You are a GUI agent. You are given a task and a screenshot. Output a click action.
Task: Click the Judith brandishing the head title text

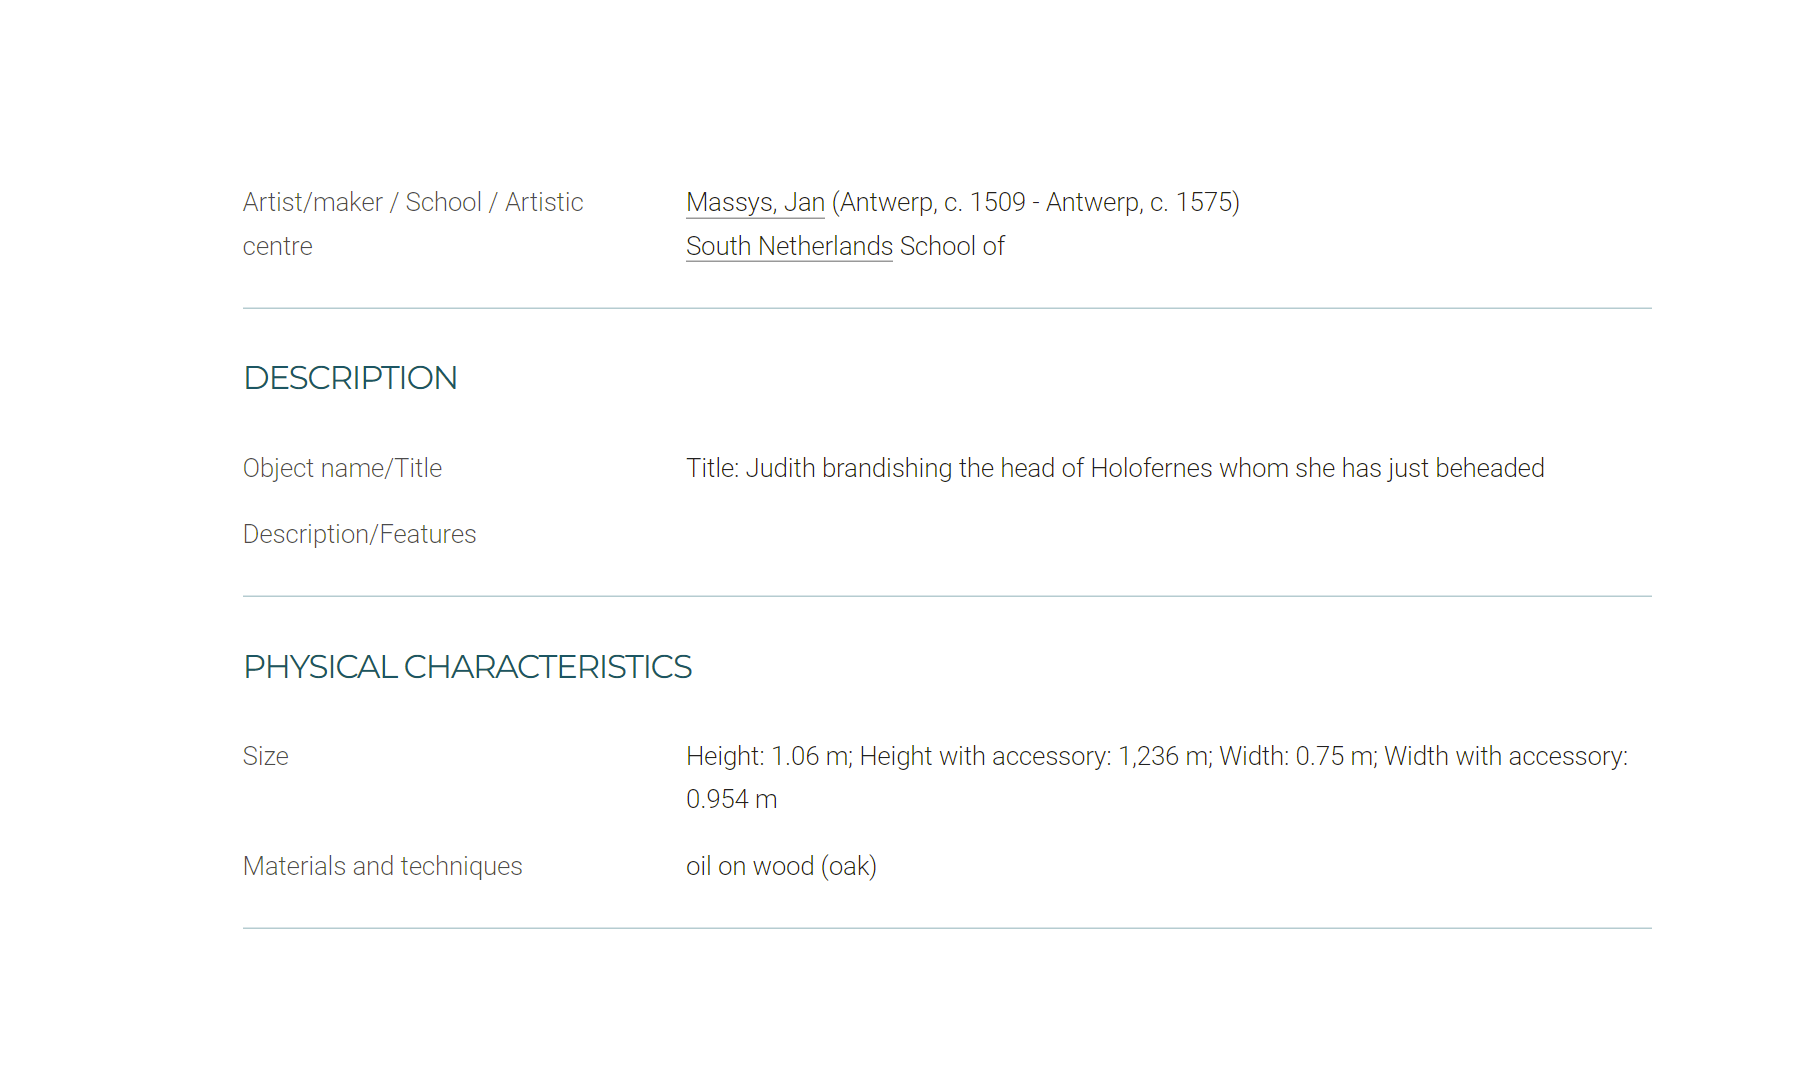(1115, 468)
